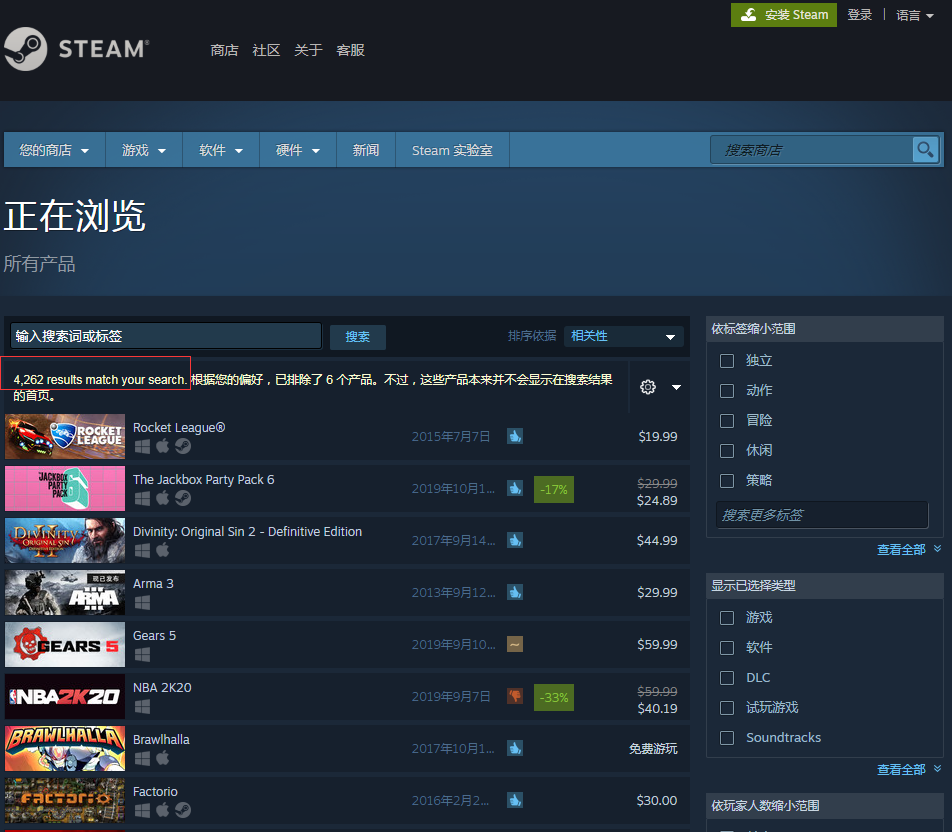
Task: Click review thumb icon for Brawlhalla
Action: [515, 748]
